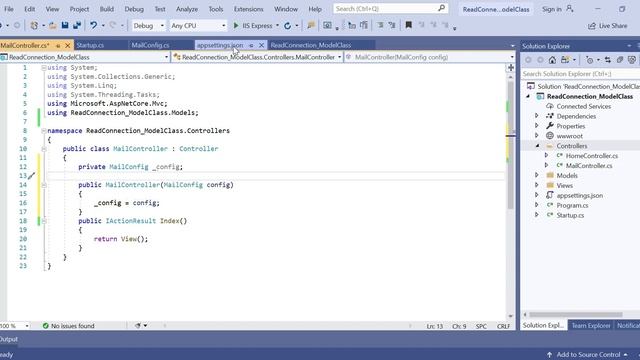The image size is (640, 360).
Task: Collapse the Index method outline at line 18
Action: click(44, 221)
